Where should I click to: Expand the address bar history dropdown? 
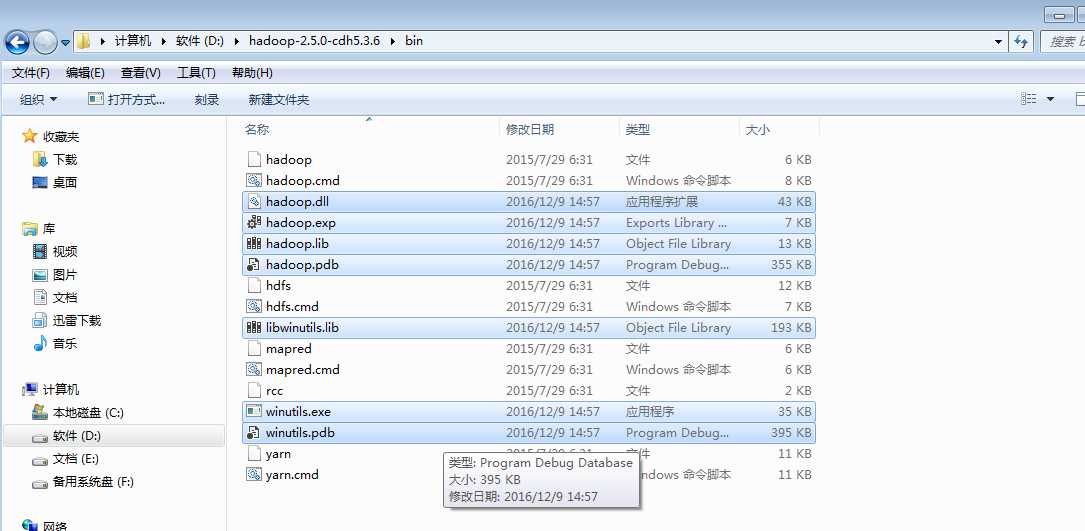pos(998,42)
